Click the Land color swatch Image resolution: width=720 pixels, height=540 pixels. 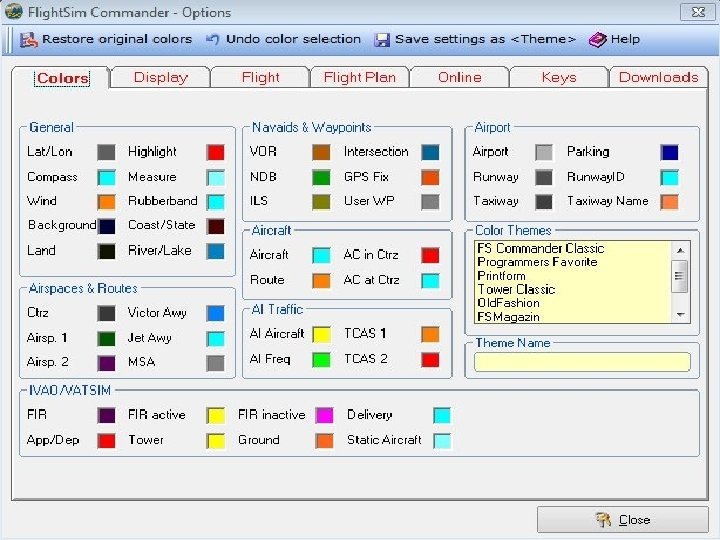[106, 251]
